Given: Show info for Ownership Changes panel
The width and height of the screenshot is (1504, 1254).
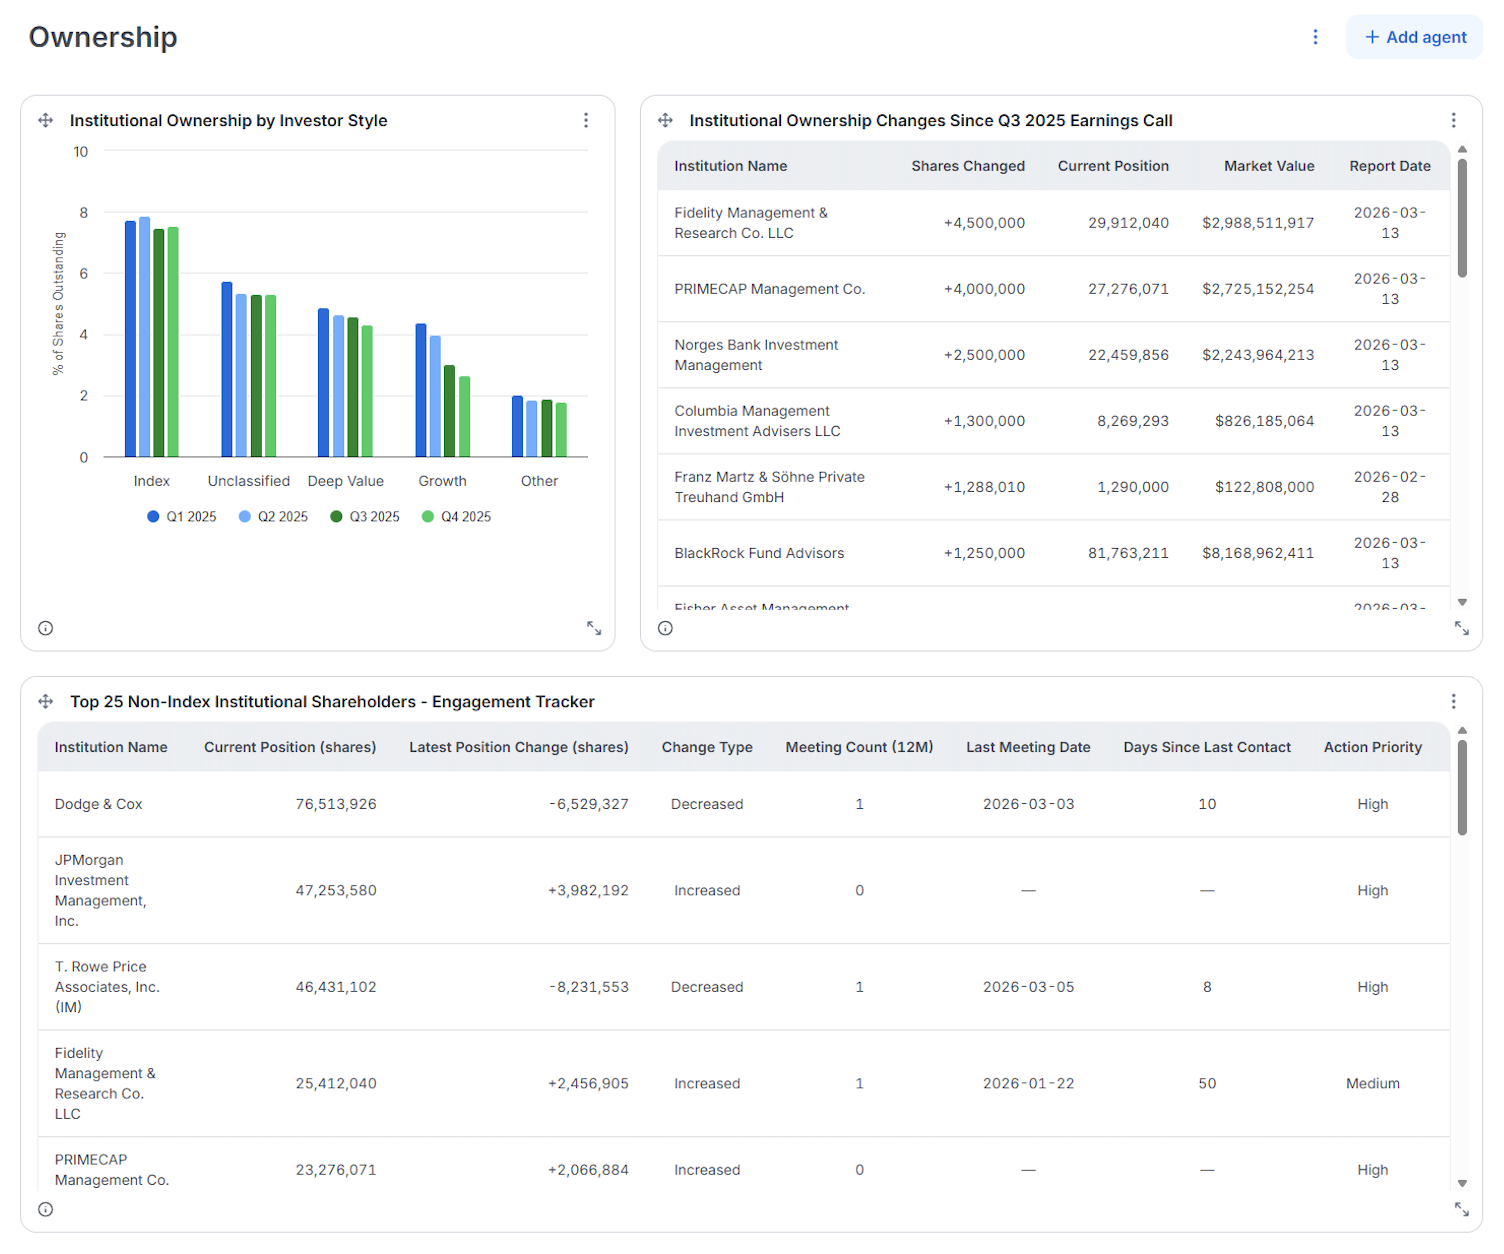Looking at the screenshot, I should pyautogui.click(x=666, y=628).
